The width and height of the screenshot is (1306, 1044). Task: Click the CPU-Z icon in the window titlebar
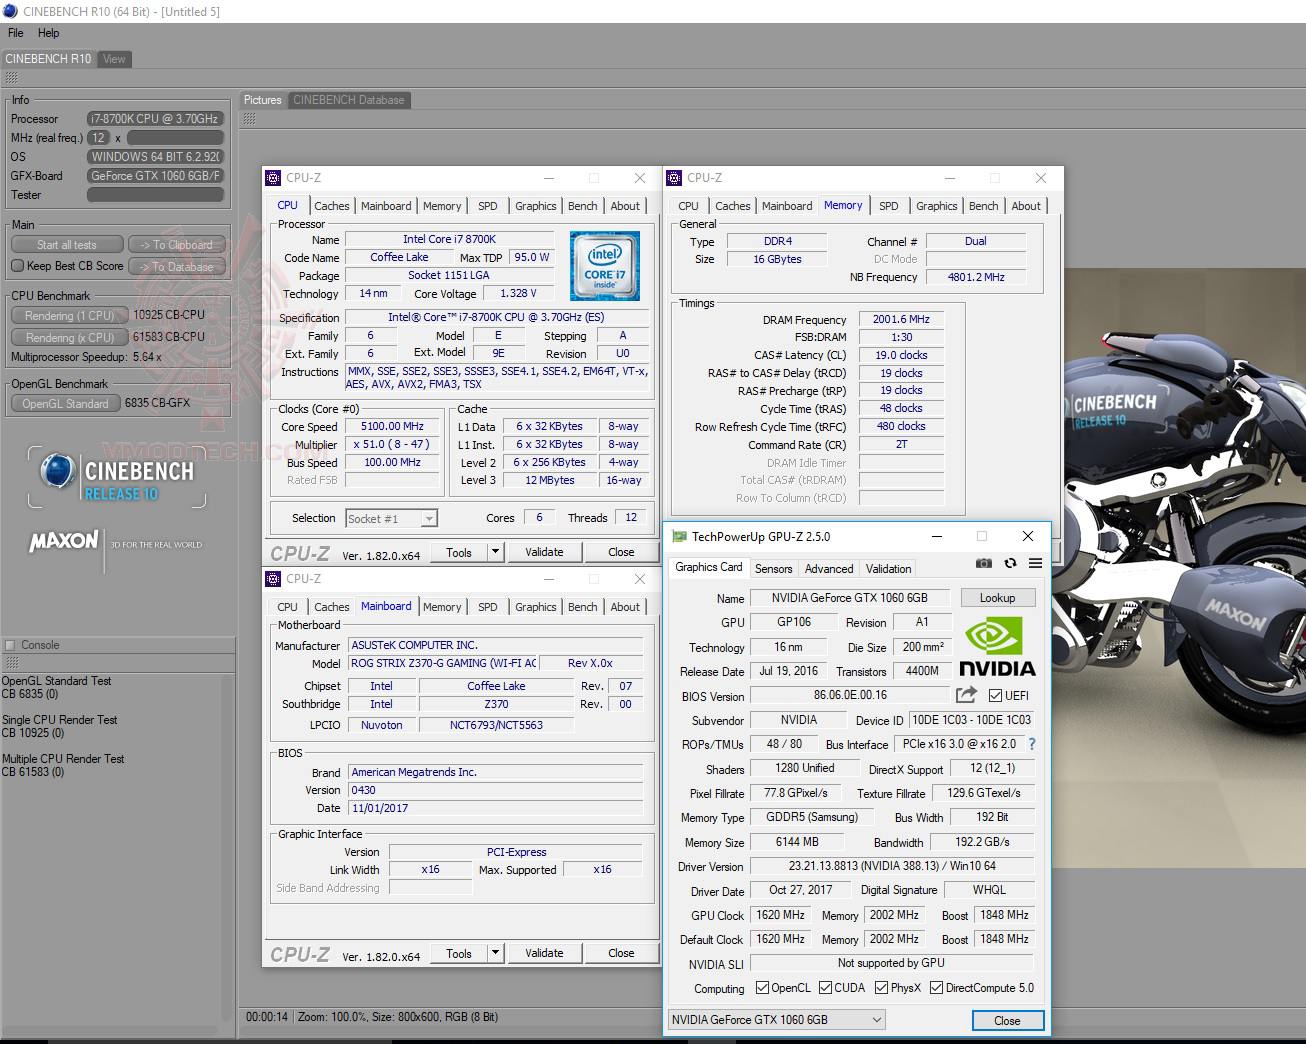pos(271,177)
